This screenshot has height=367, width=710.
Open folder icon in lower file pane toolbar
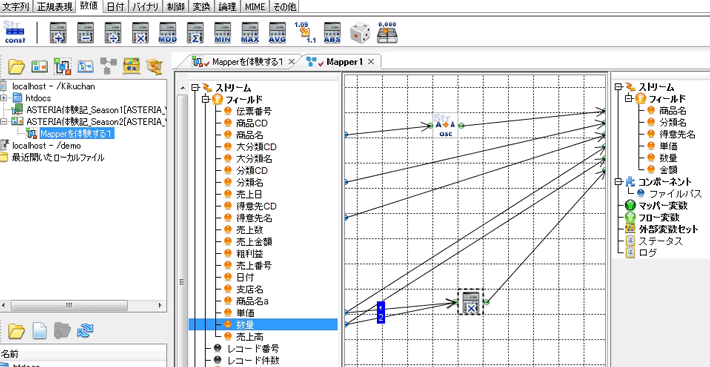tap(16, 331)
